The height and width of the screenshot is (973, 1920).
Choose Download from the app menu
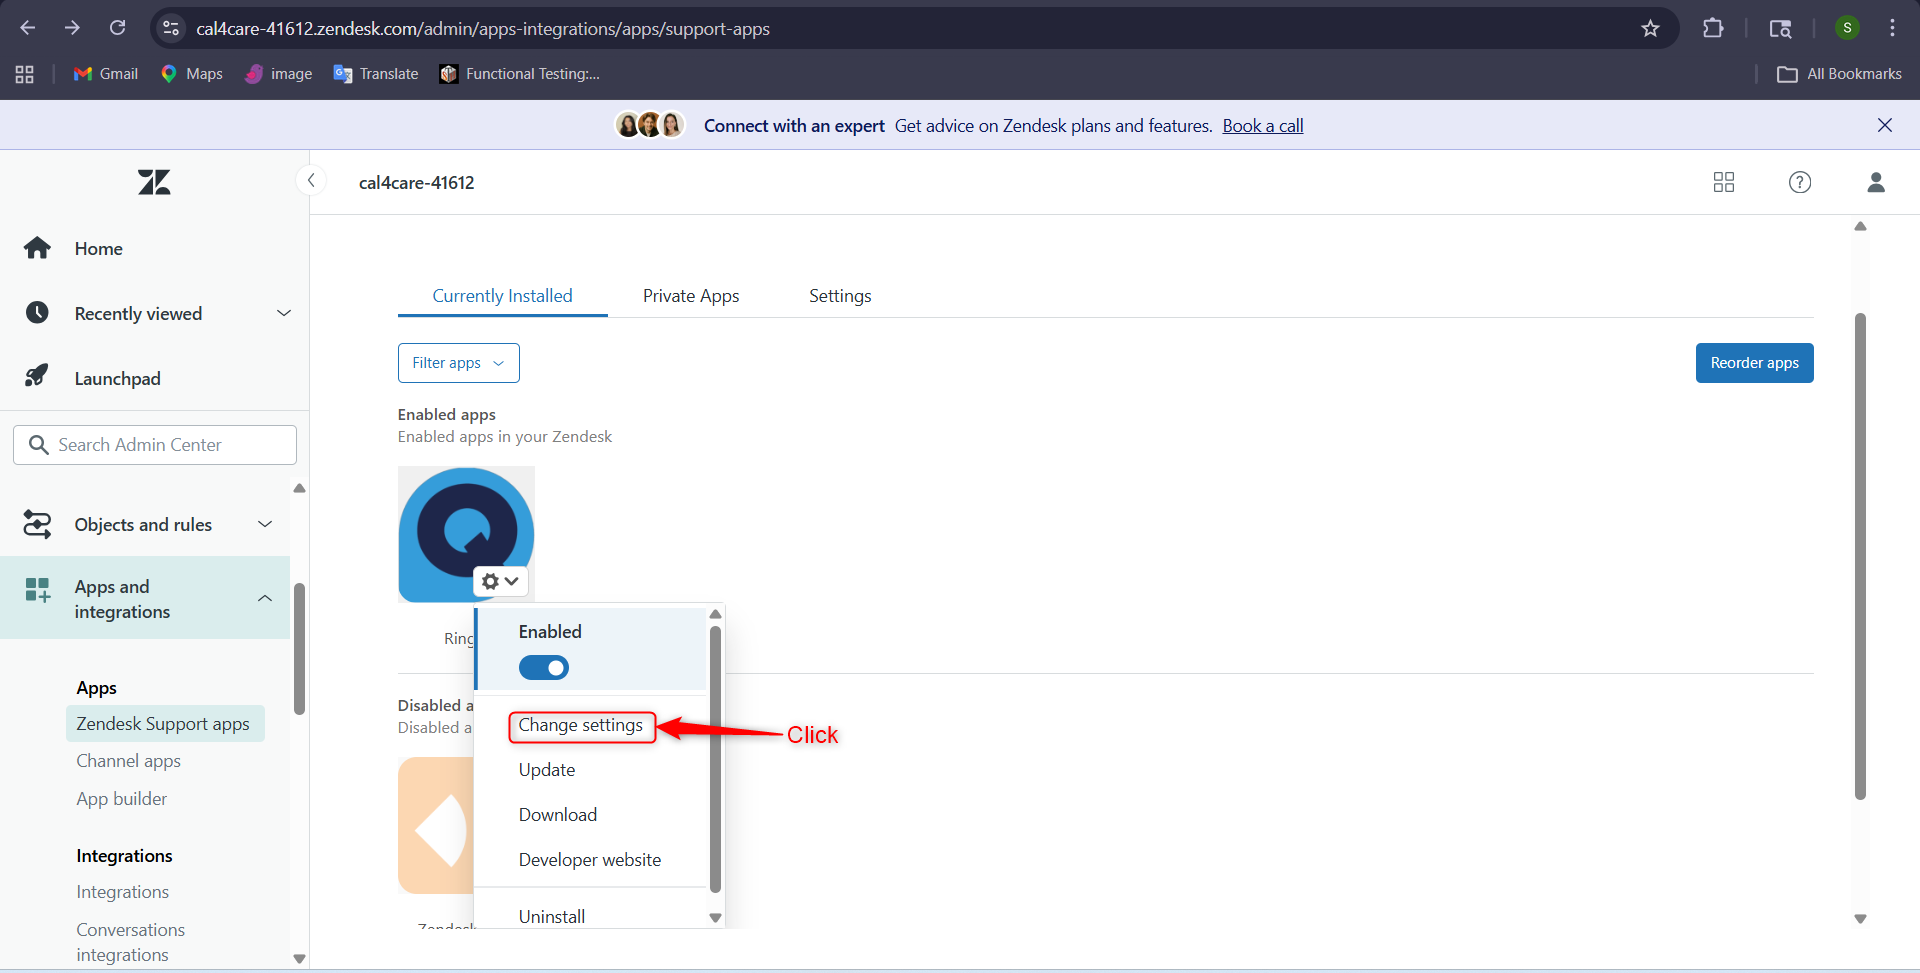click(558, 815)
